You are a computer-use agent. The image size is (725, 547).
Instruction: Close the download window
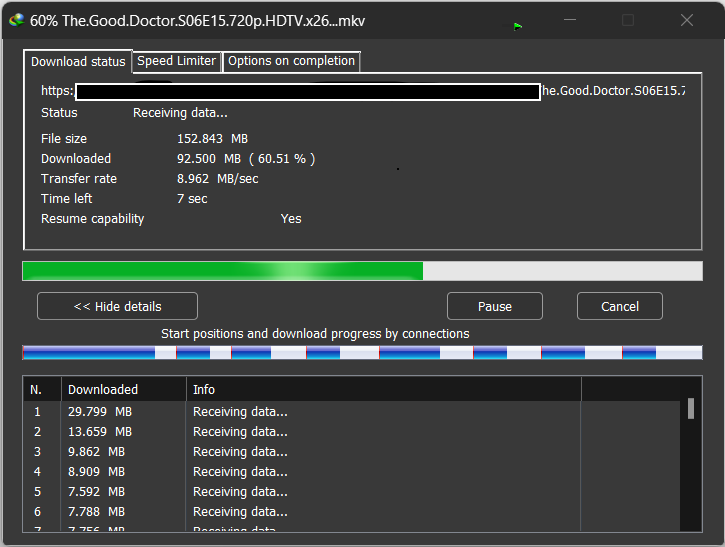[x=687, y=20]
